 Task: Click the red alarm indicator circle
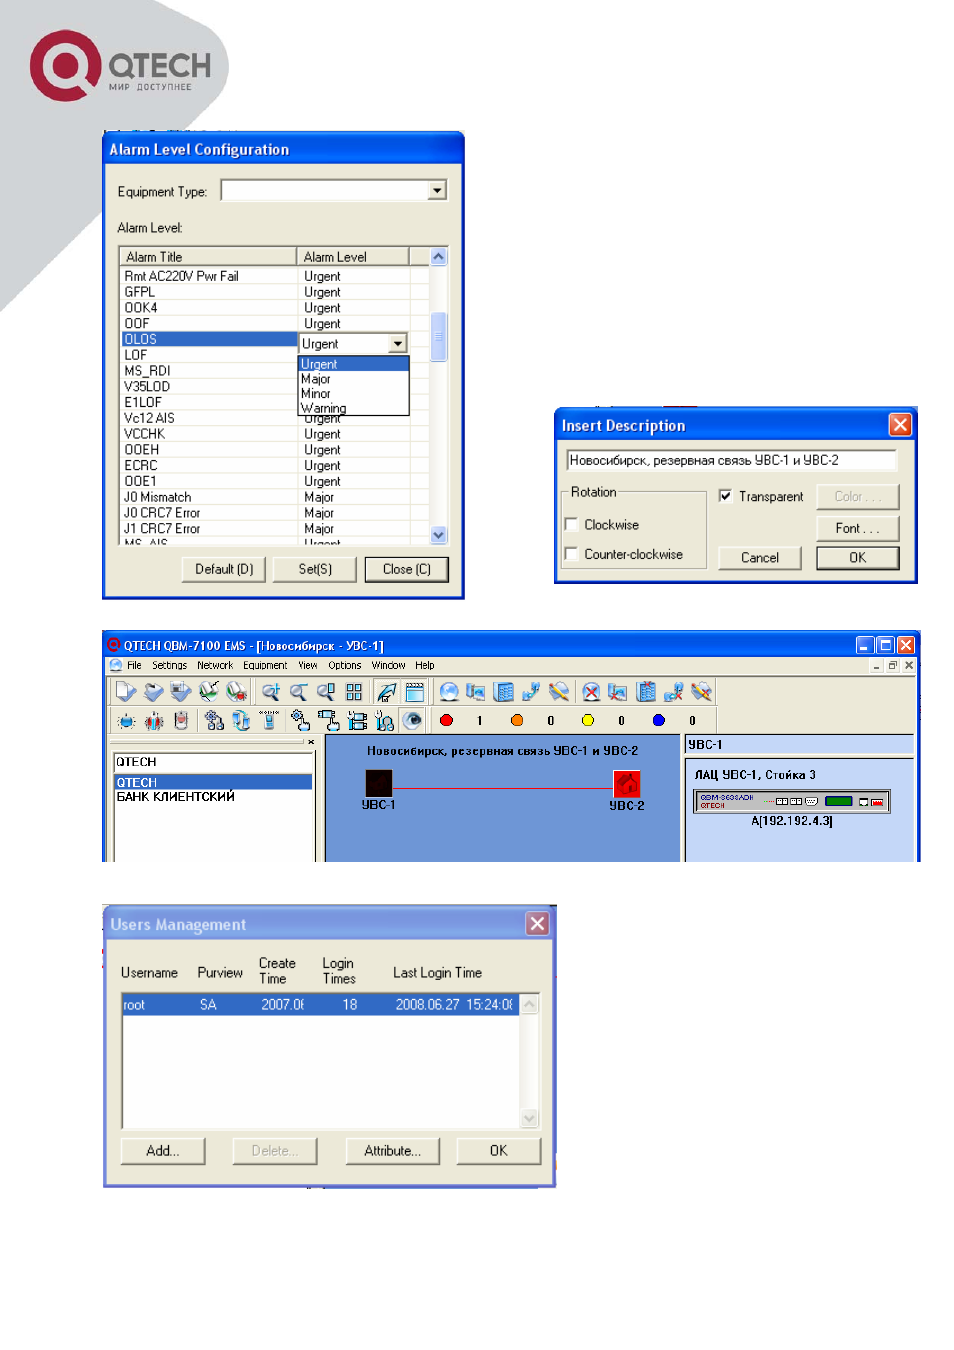coord(446,720)
